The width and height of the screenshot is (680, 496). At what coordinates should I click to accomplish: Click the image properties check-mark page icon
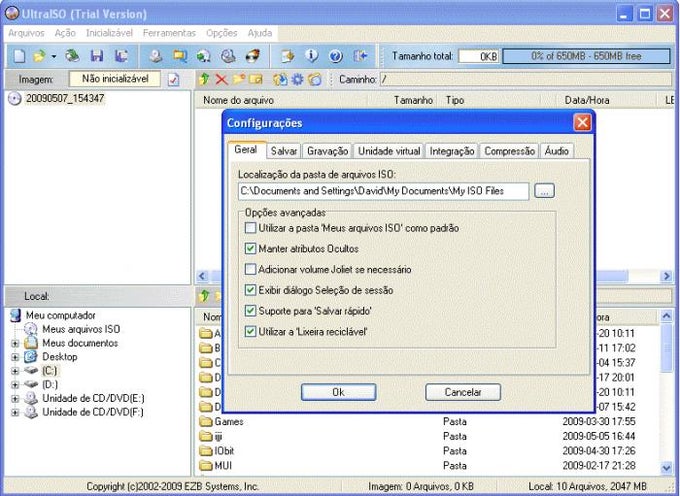pos(173,79)
